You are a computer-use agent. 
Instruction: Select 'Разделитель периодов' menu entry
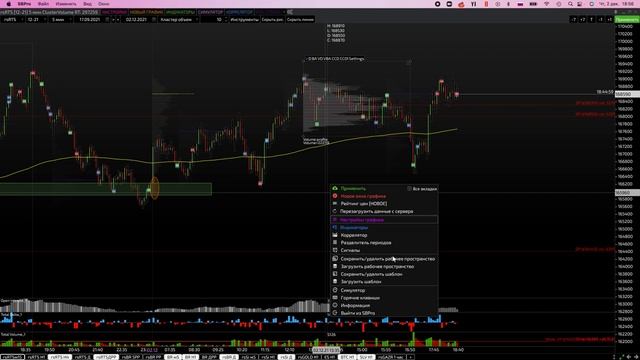tap(366, 243)
